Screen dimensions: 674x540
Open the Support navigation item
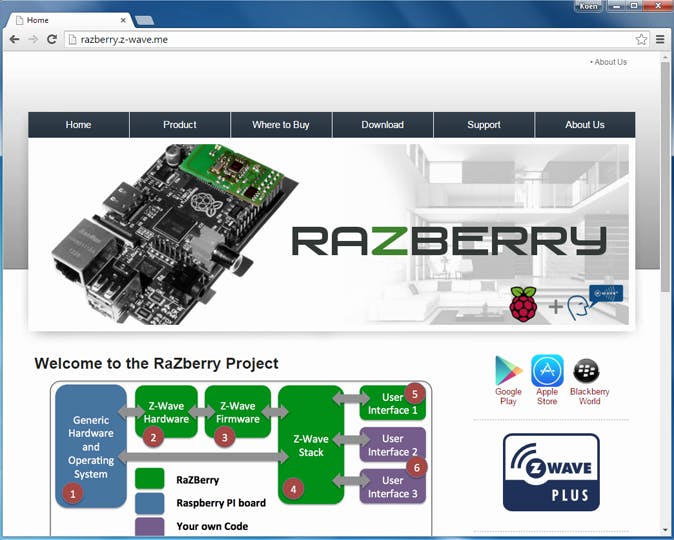click(484, 125)
